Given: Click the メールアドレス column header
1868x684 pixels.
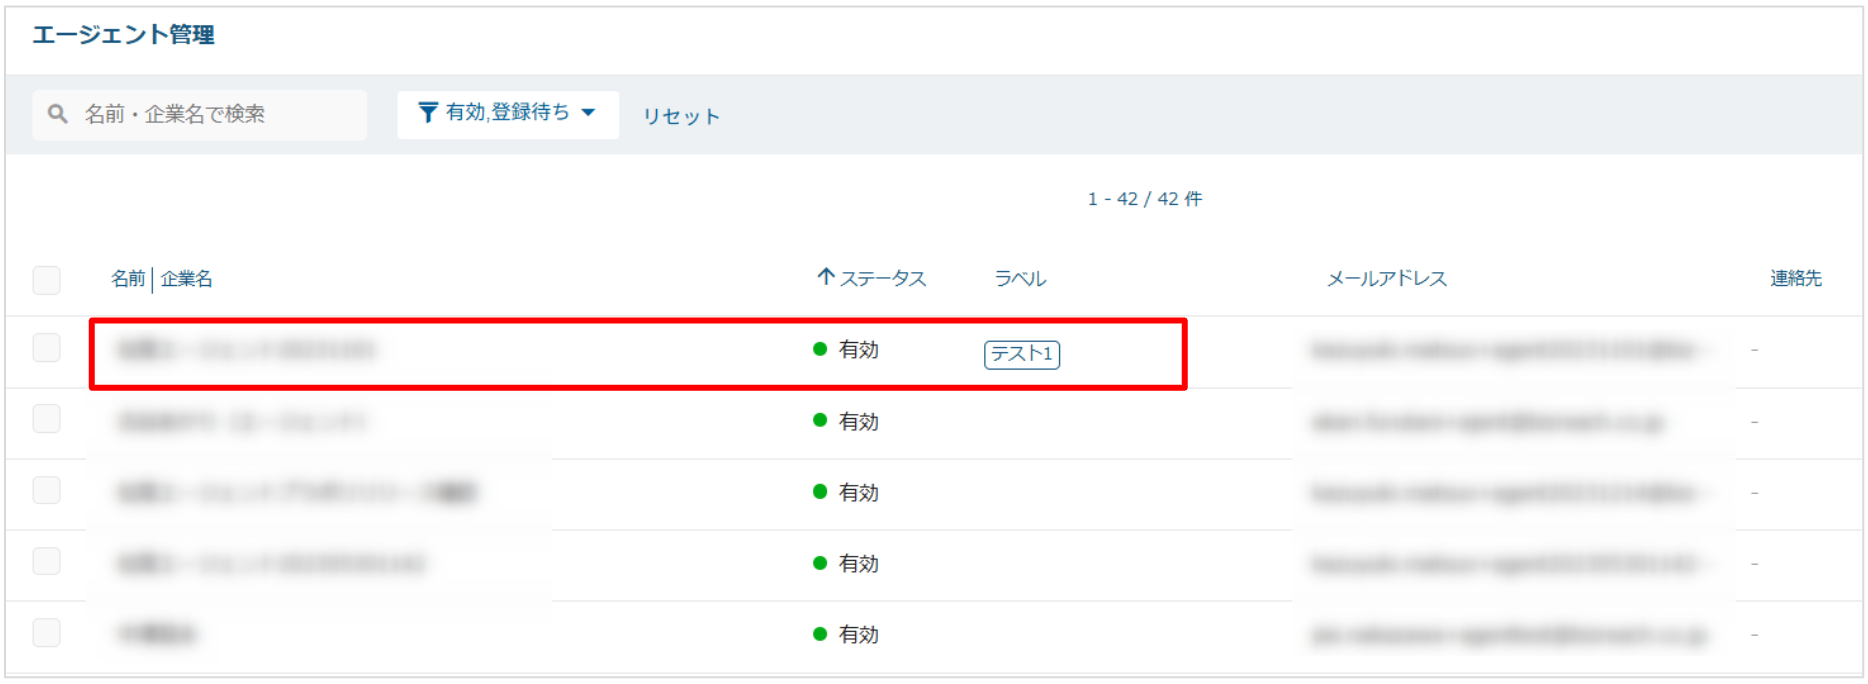Looking at the screenshot, I should 1386,279.
